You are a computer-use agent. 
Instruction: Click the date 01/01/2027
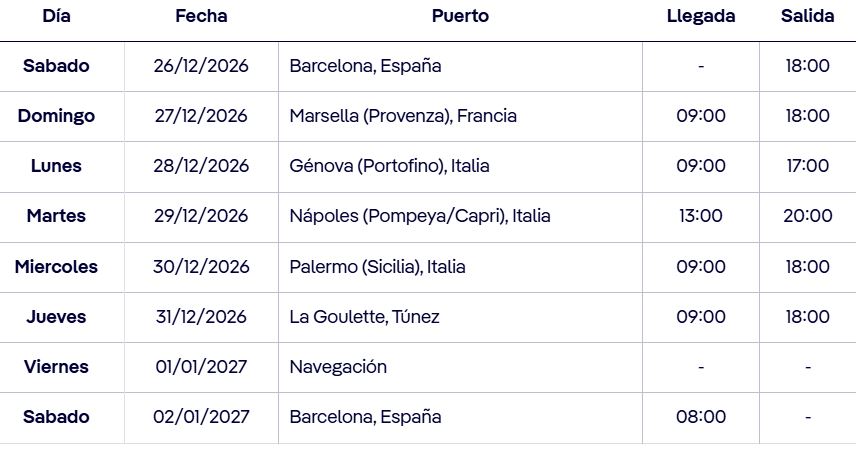coord(201,367)
